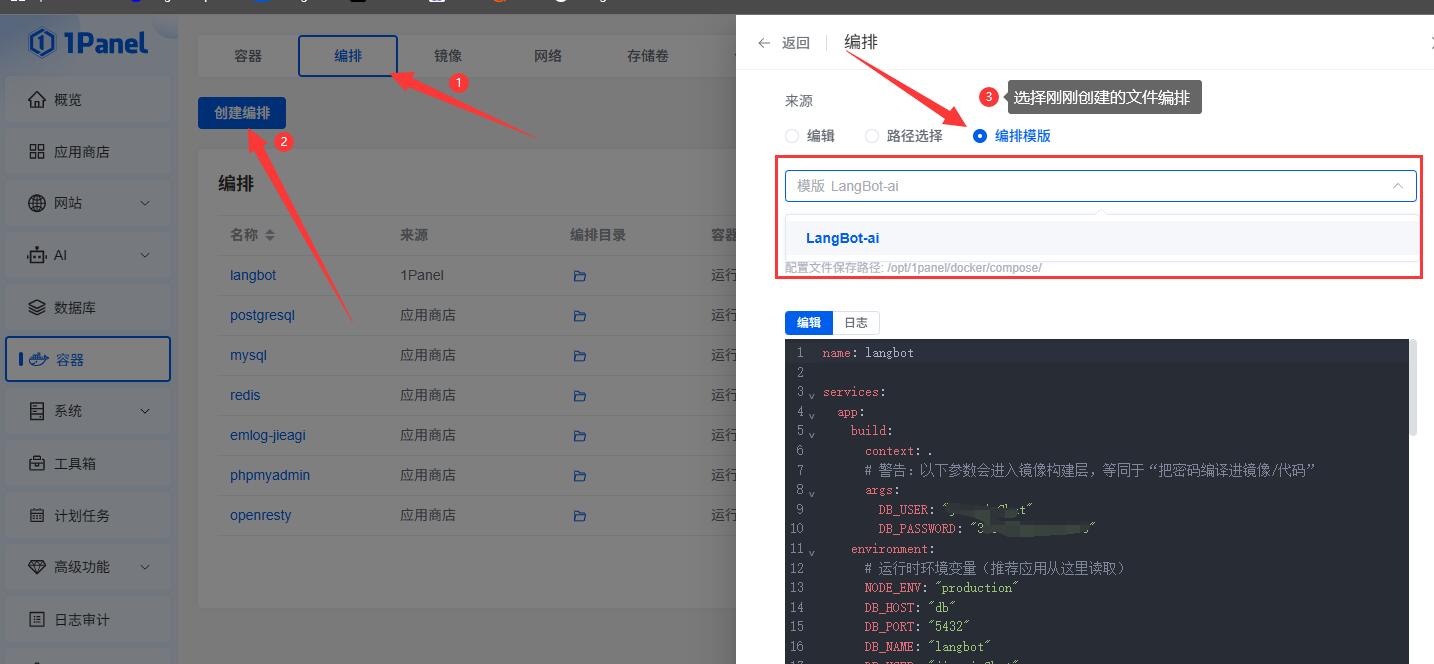Screen dimensions: 1434x664
Task: Open the emlog-jieagi compose link
Action: 268,435
